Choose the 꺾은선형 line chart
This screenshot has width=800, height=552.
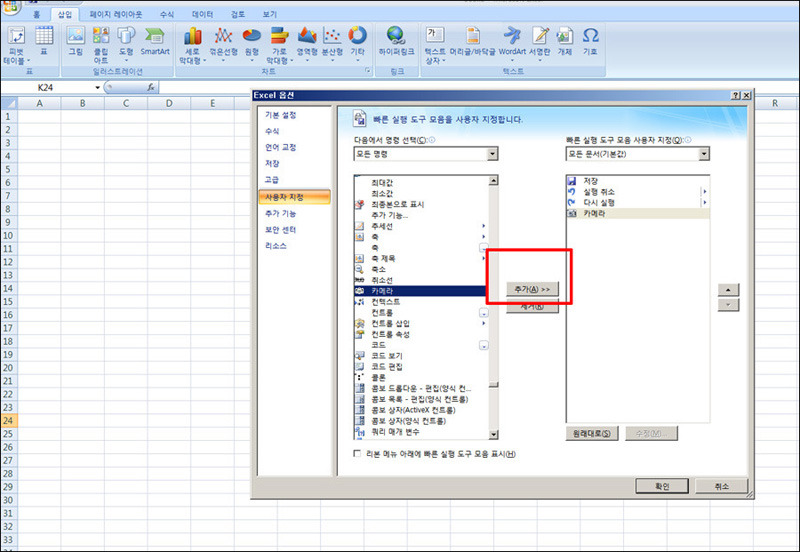point(223,44)
